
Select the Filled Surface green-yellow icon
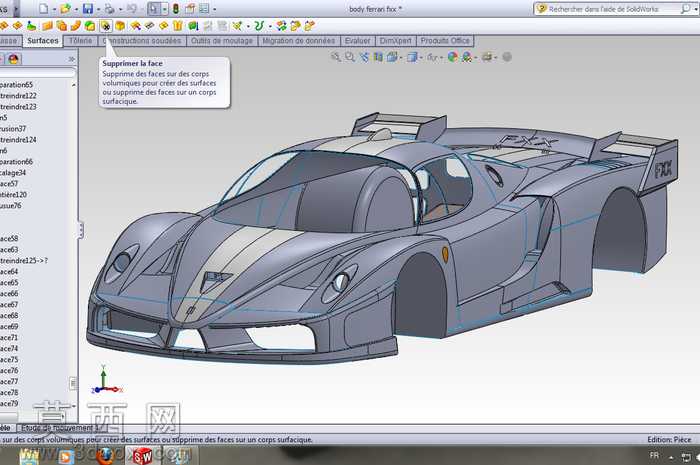point(90,26)
